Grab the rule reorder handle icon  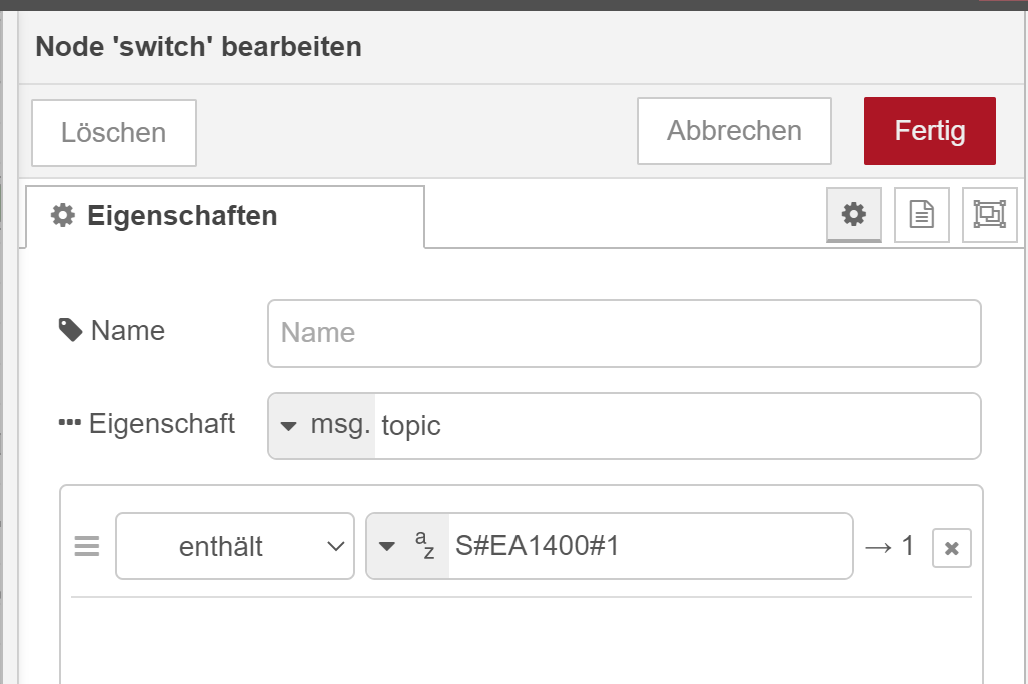pyautogui.click(x=87, y=546)
